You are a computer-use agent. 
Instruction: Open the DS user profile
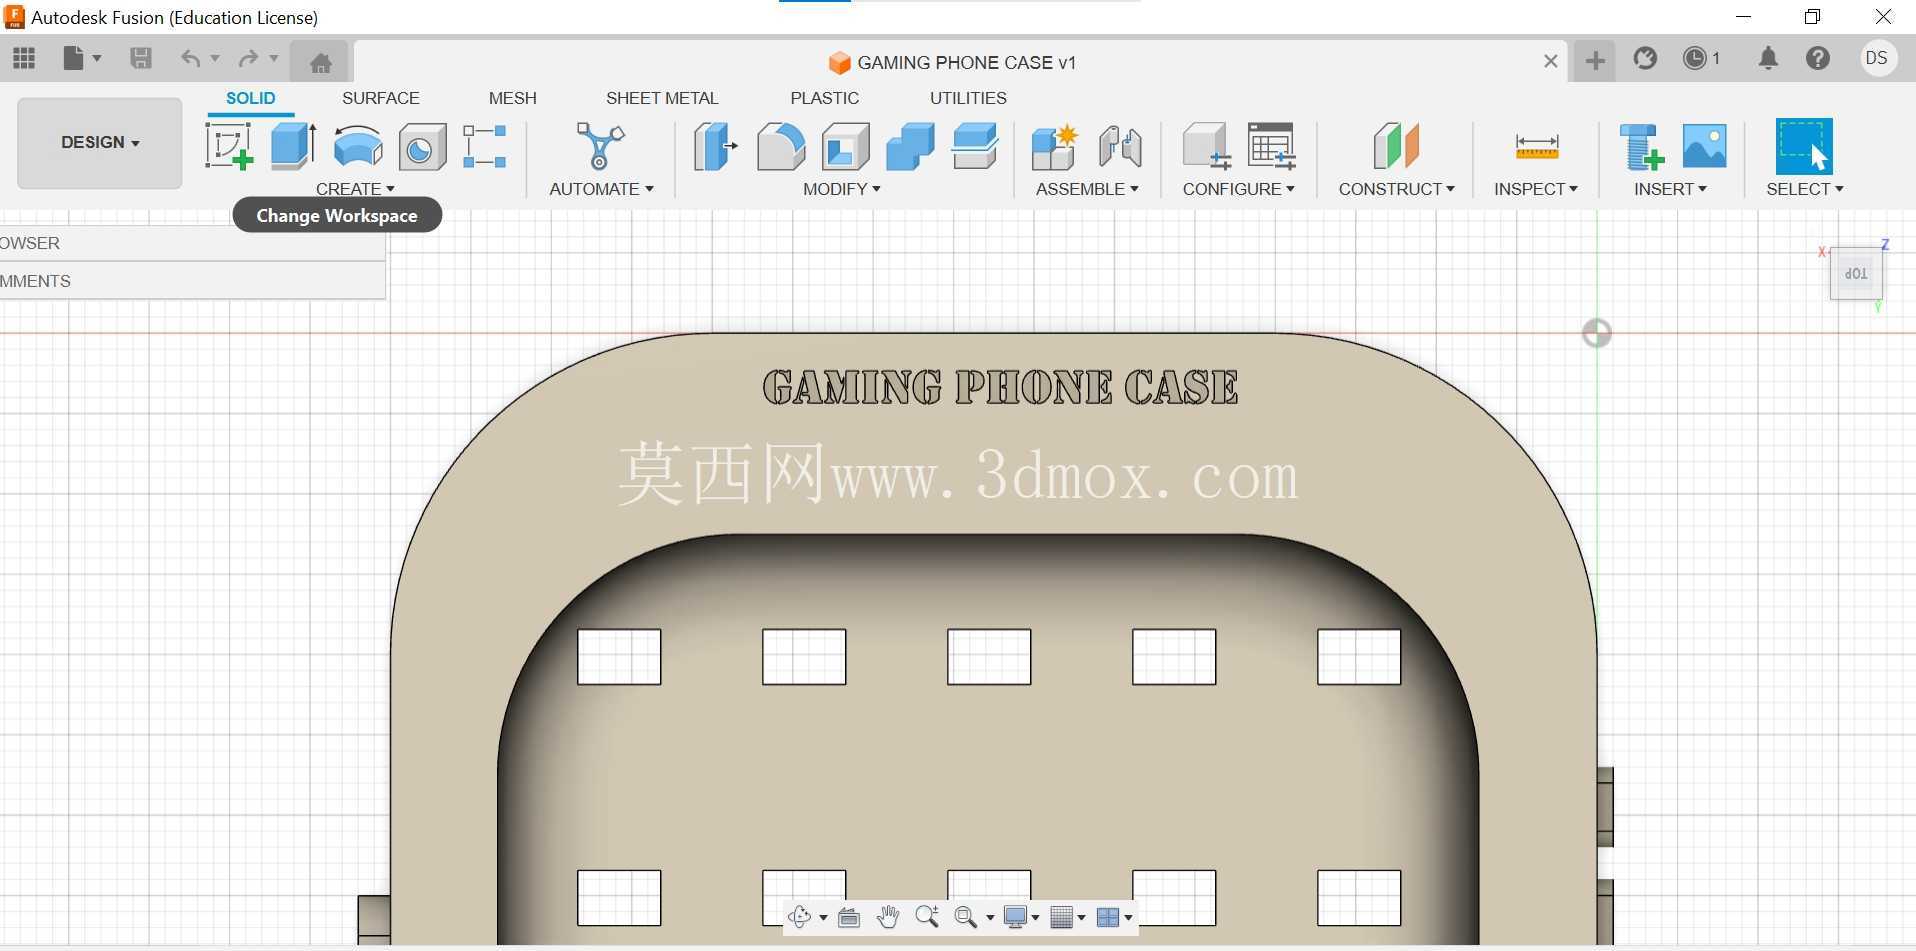pos(1877,58)
